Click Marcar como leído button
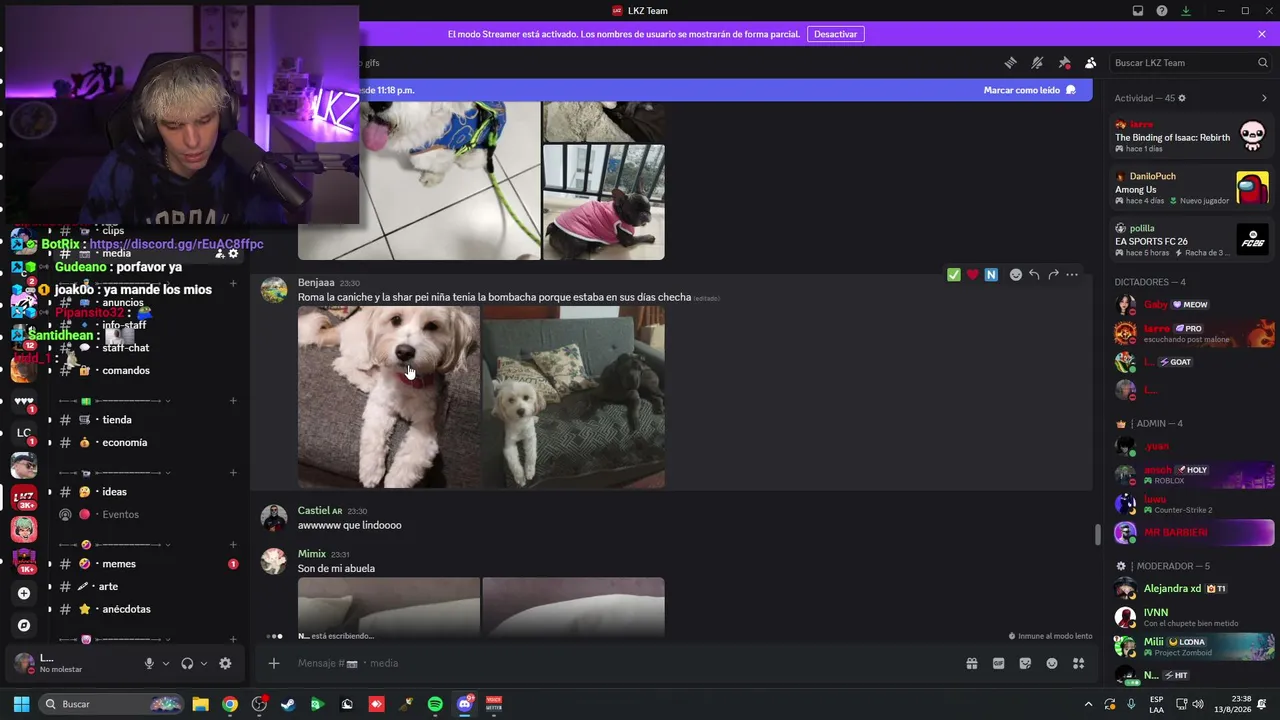The height and width of the screenshot is (720, 1280). coord(1030,90)
